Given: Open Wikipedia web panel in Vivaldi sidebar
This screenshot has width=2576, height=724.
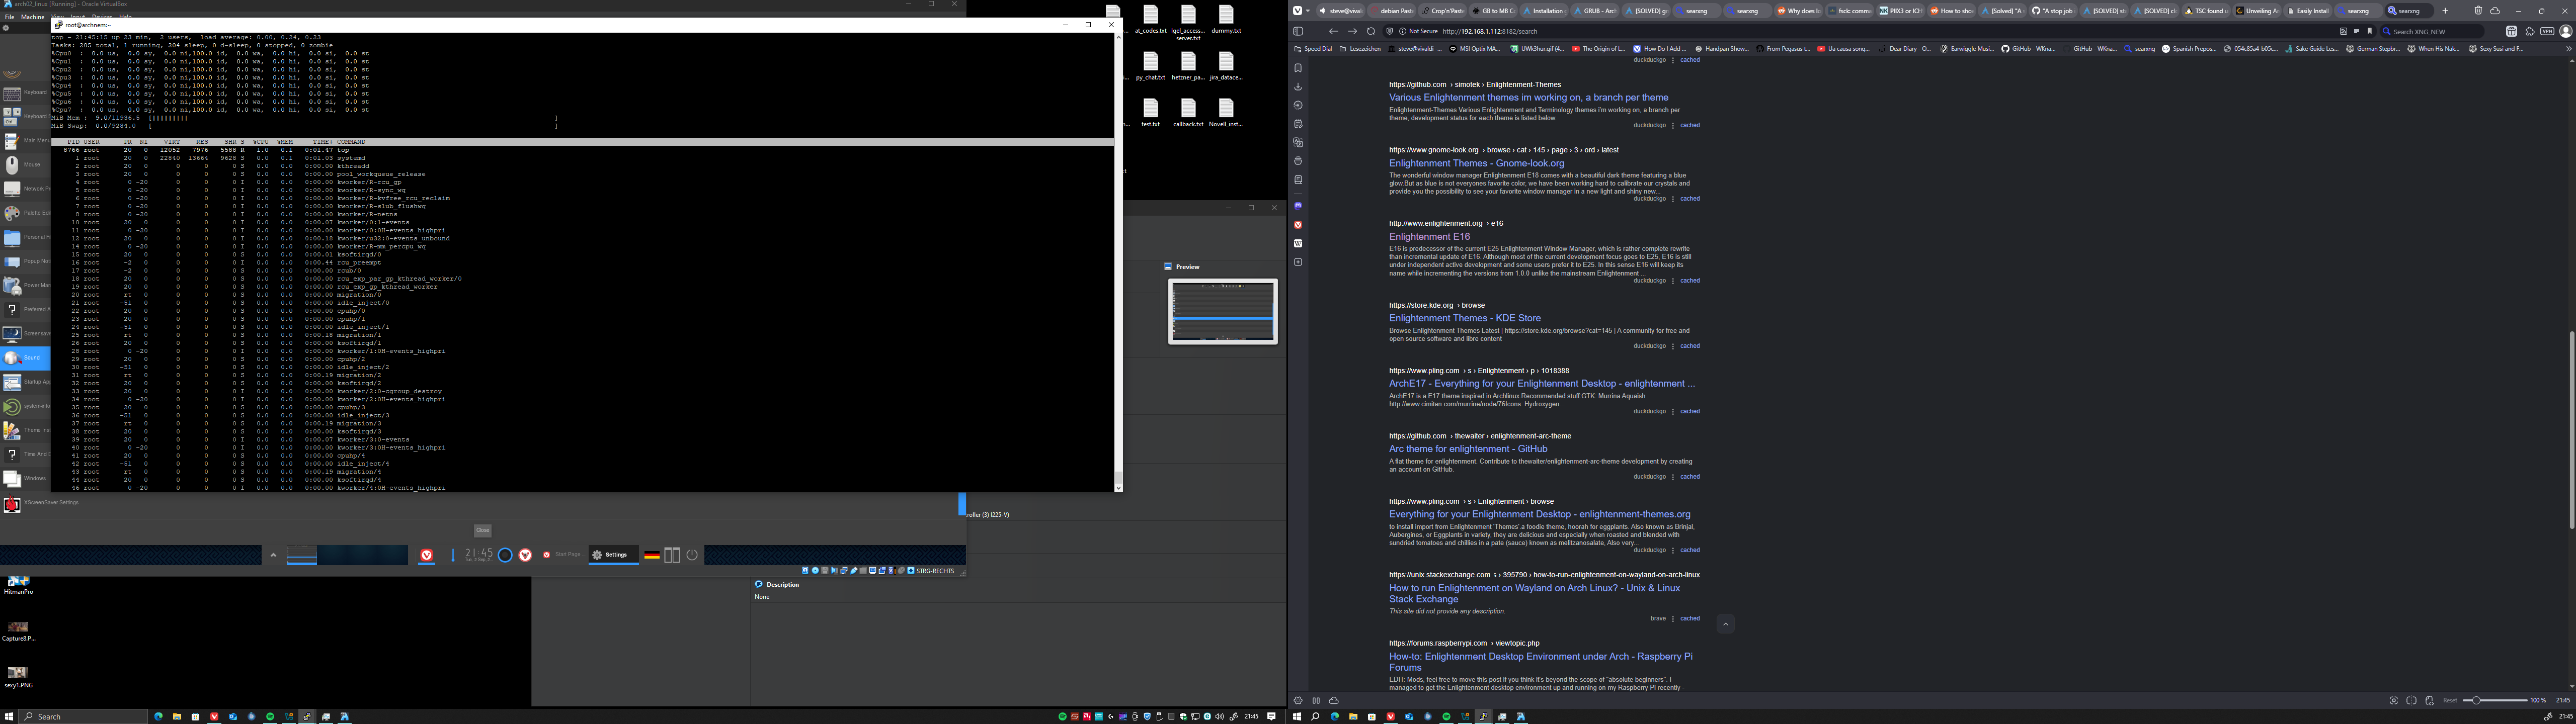Looking at the screenshot, I should [1298, 243].
